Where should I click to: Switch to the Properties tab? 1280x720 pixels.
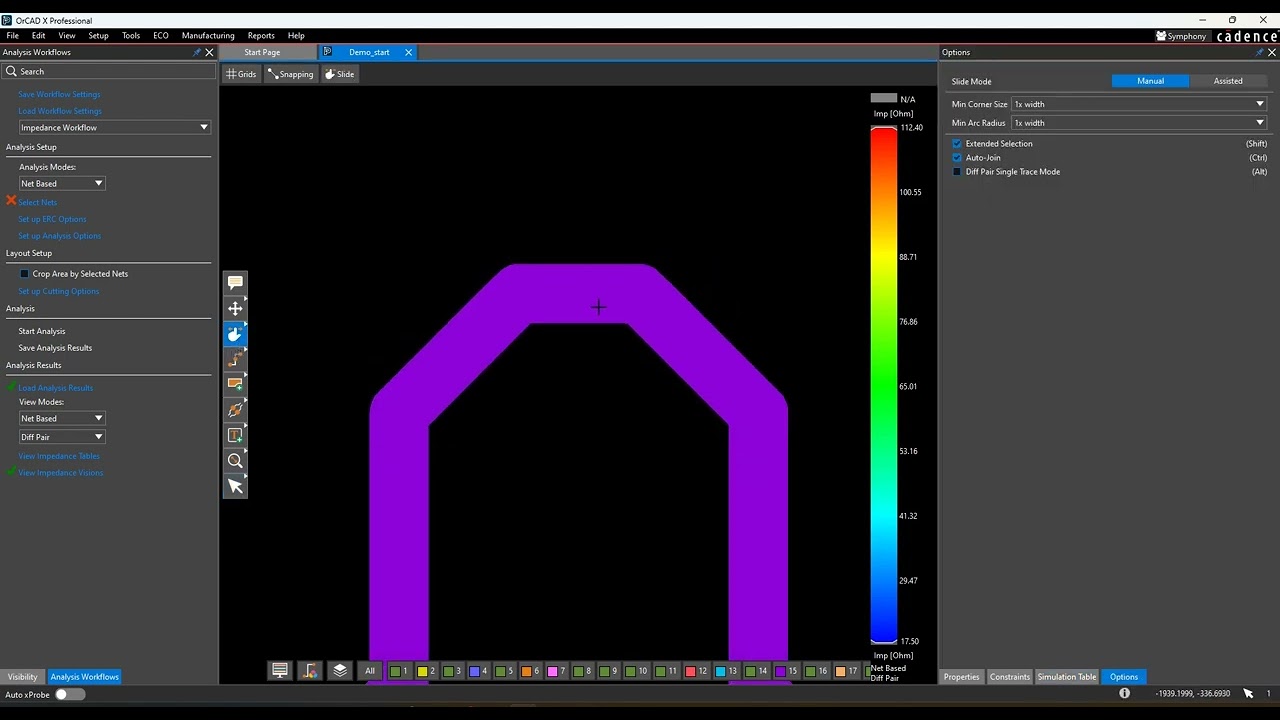click(961, 677)
